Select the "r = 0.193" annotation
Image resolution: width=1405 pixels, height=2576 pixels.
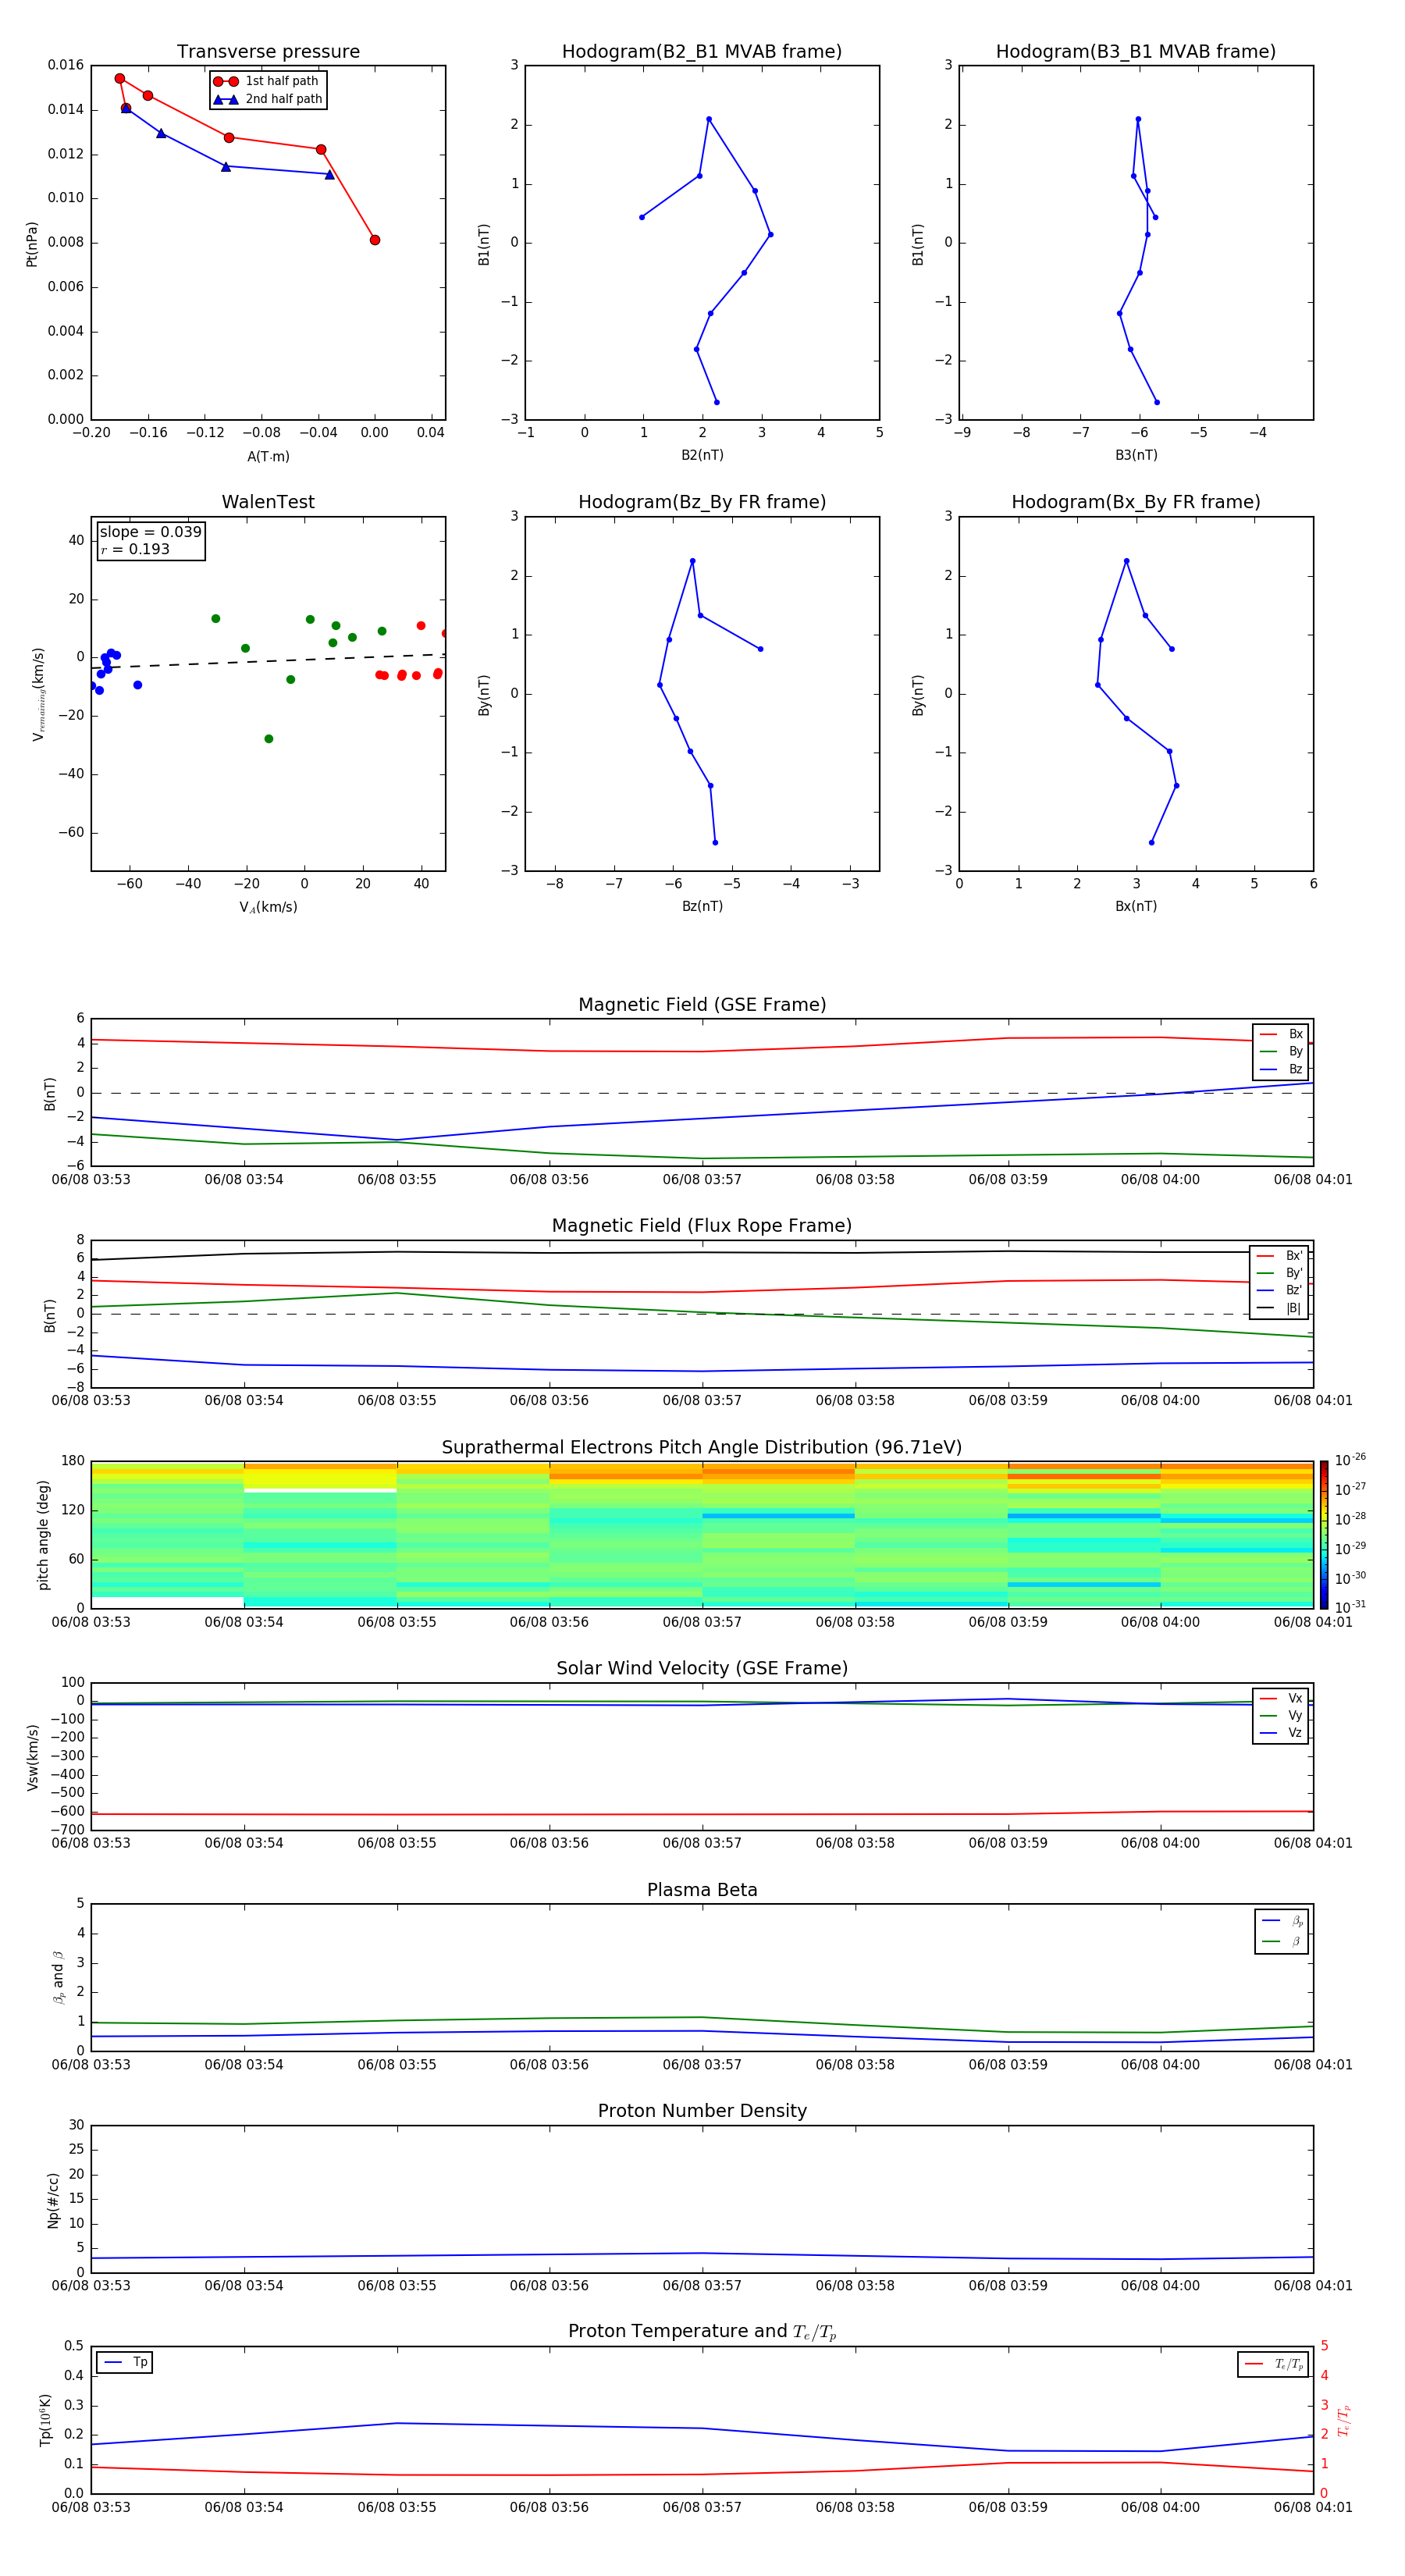(x=135, y=549)
